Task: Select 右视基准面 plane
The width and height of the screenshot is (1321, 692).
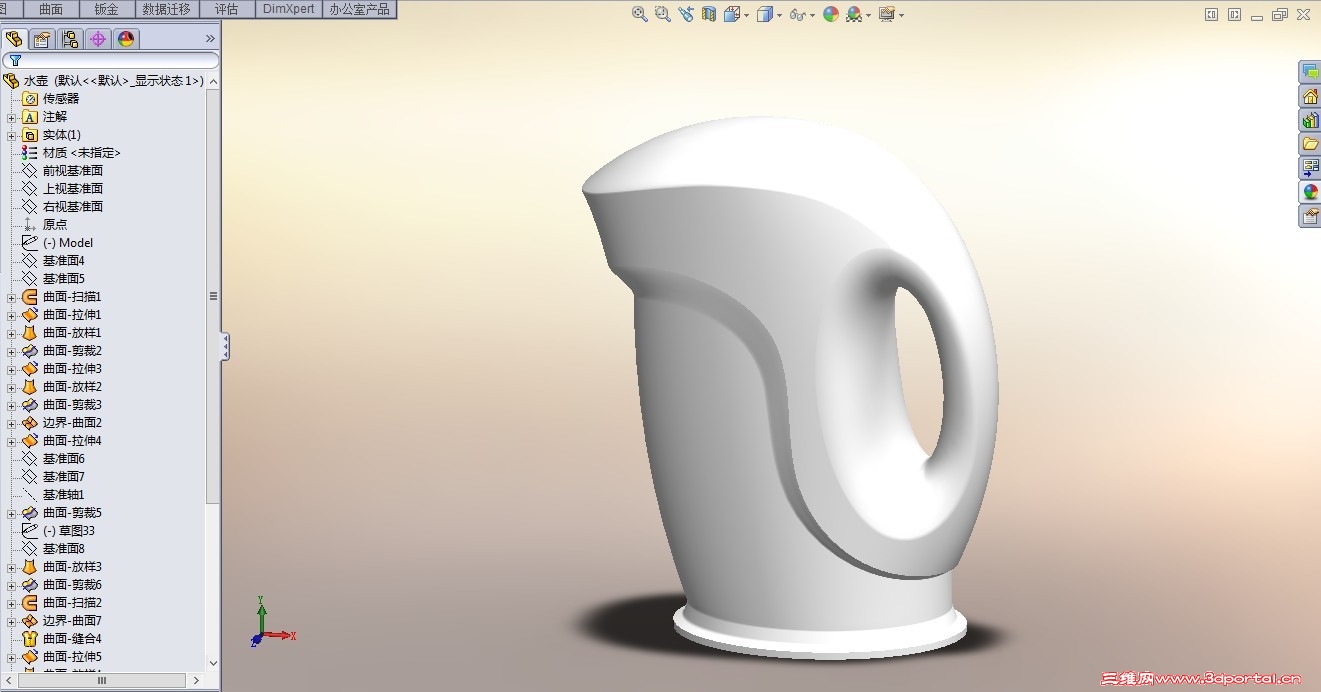Action: tap(72, 207)
